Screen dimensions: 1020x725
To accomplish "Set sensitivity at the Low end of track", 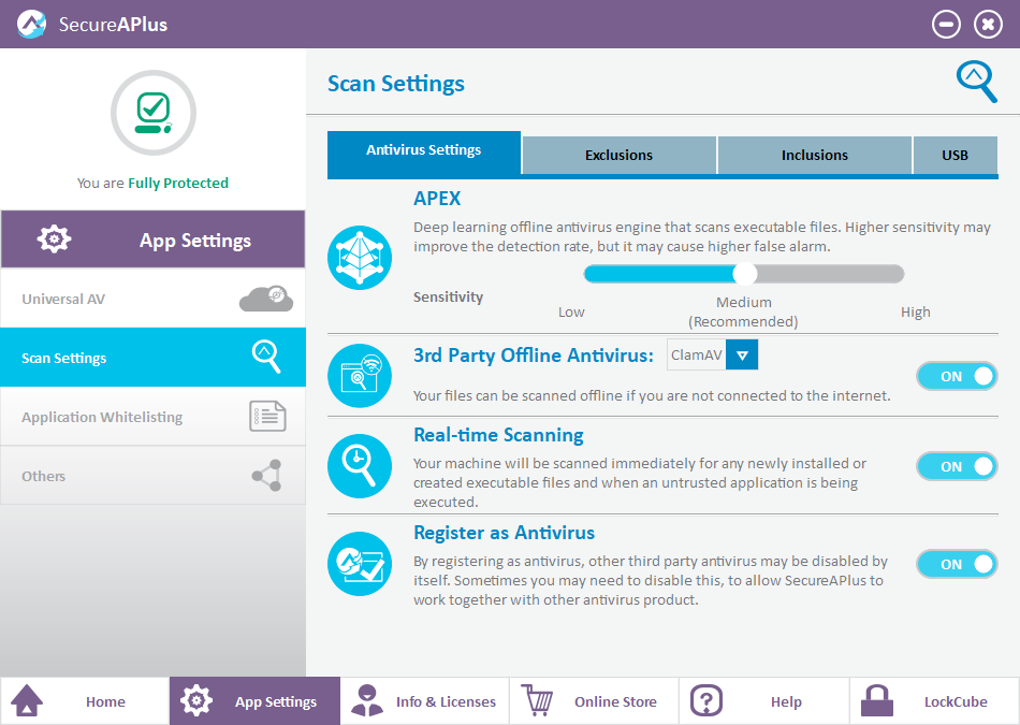I will point(591,274).
